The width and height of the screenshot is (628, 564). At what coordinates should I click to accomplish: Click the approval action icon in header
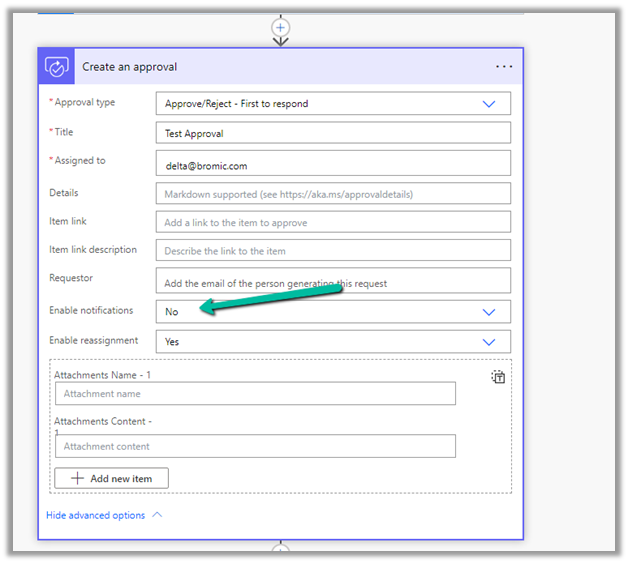click(56, 66)
